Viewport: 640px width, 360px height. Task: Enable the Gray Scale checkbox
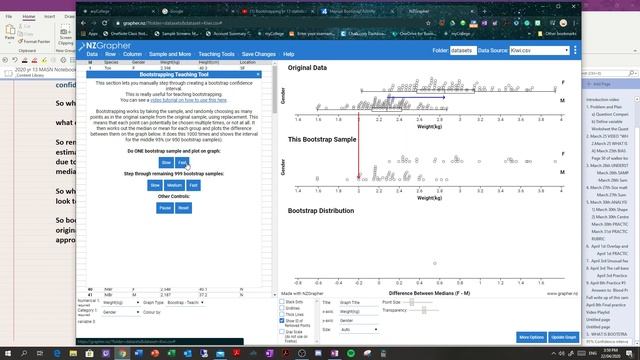282,332
